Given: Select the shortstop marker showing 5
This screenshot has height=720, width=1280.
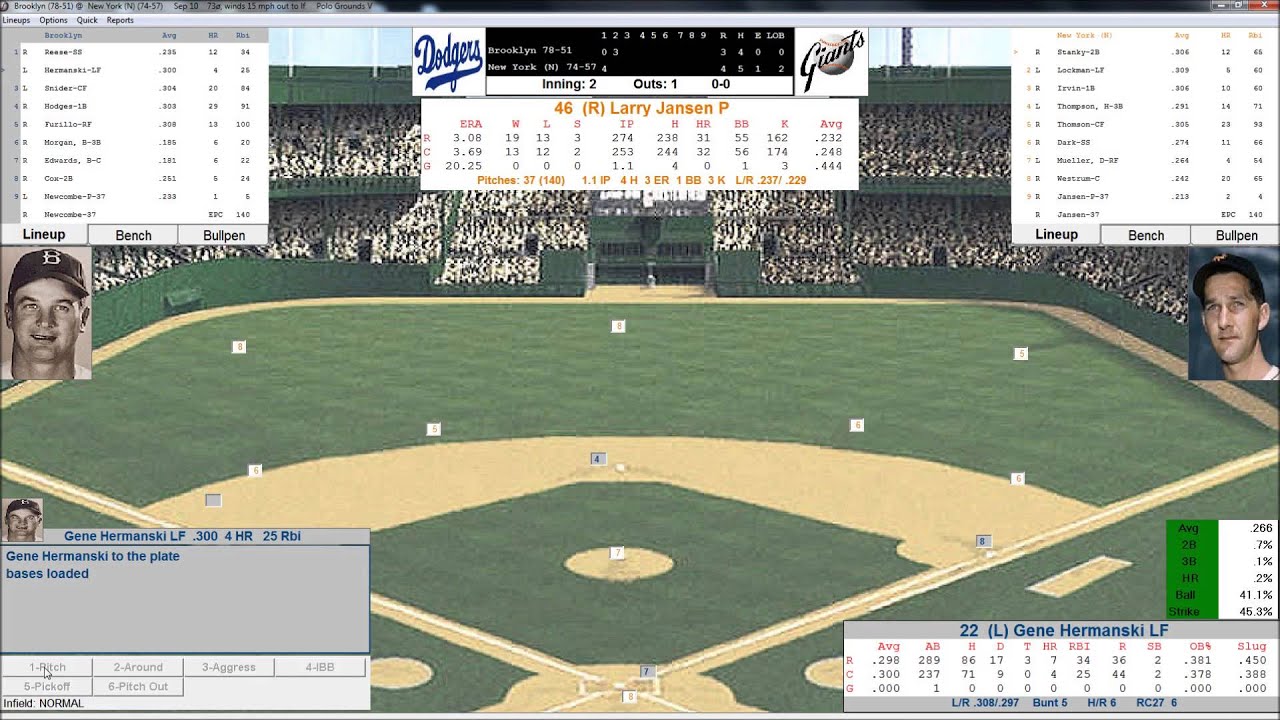Looking at the screenshot, I should coord(433,429).
